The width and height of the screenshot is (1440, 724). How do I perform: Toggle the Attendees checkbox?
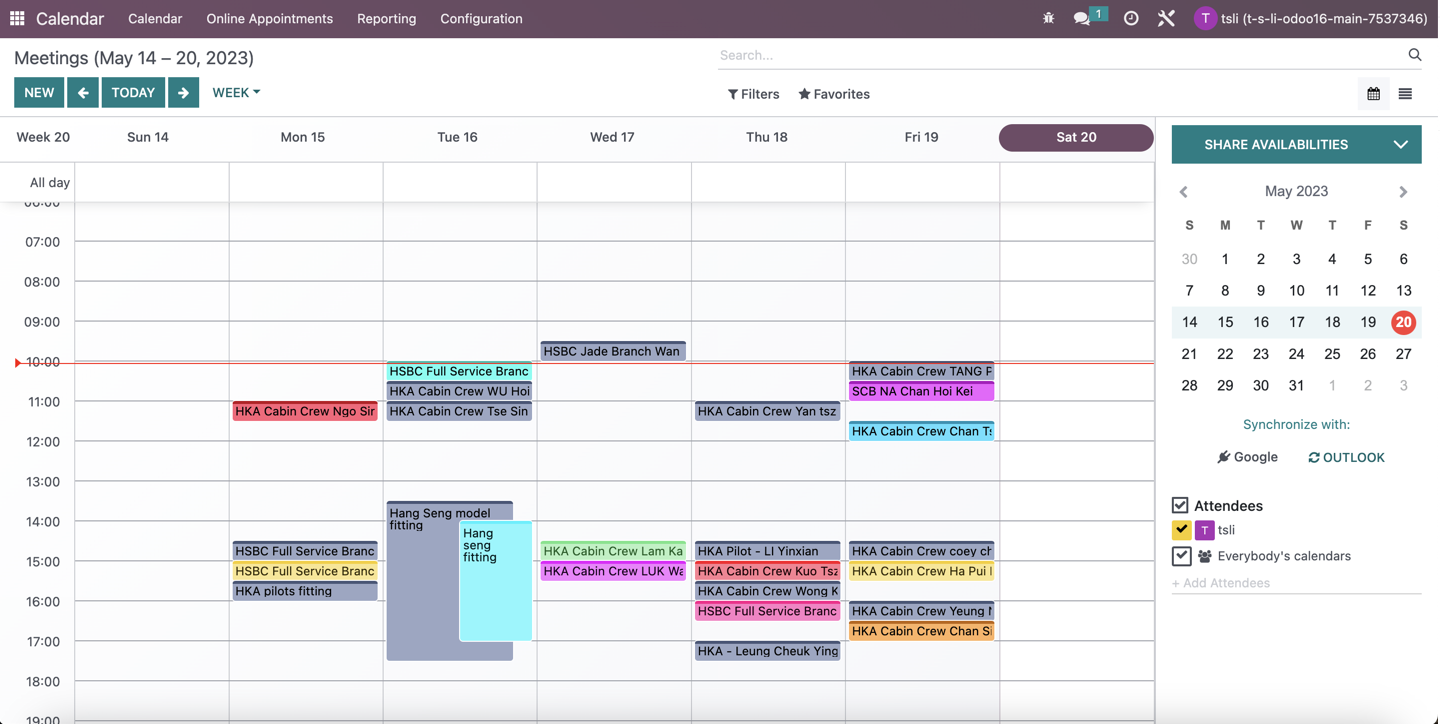1180,505
